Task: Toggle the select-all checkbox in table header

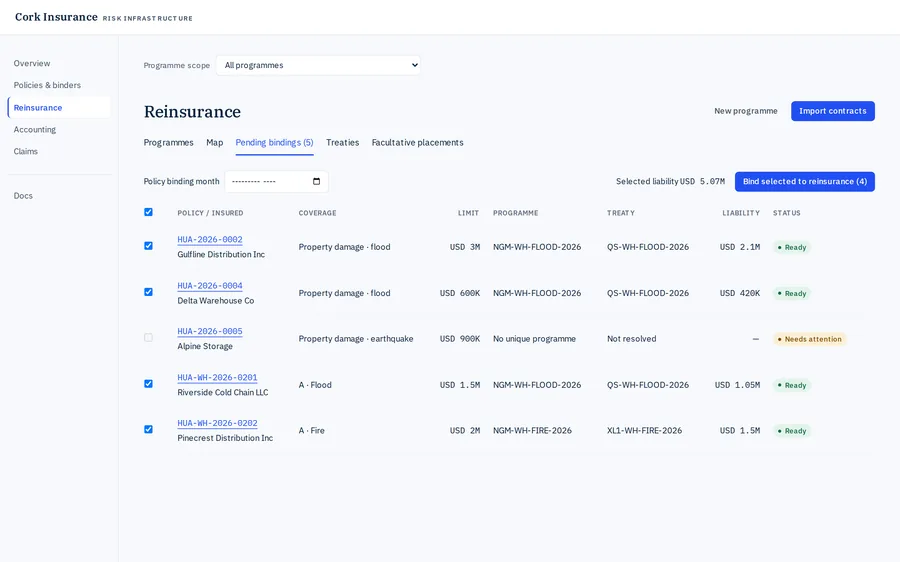Action: coord(148,212)
